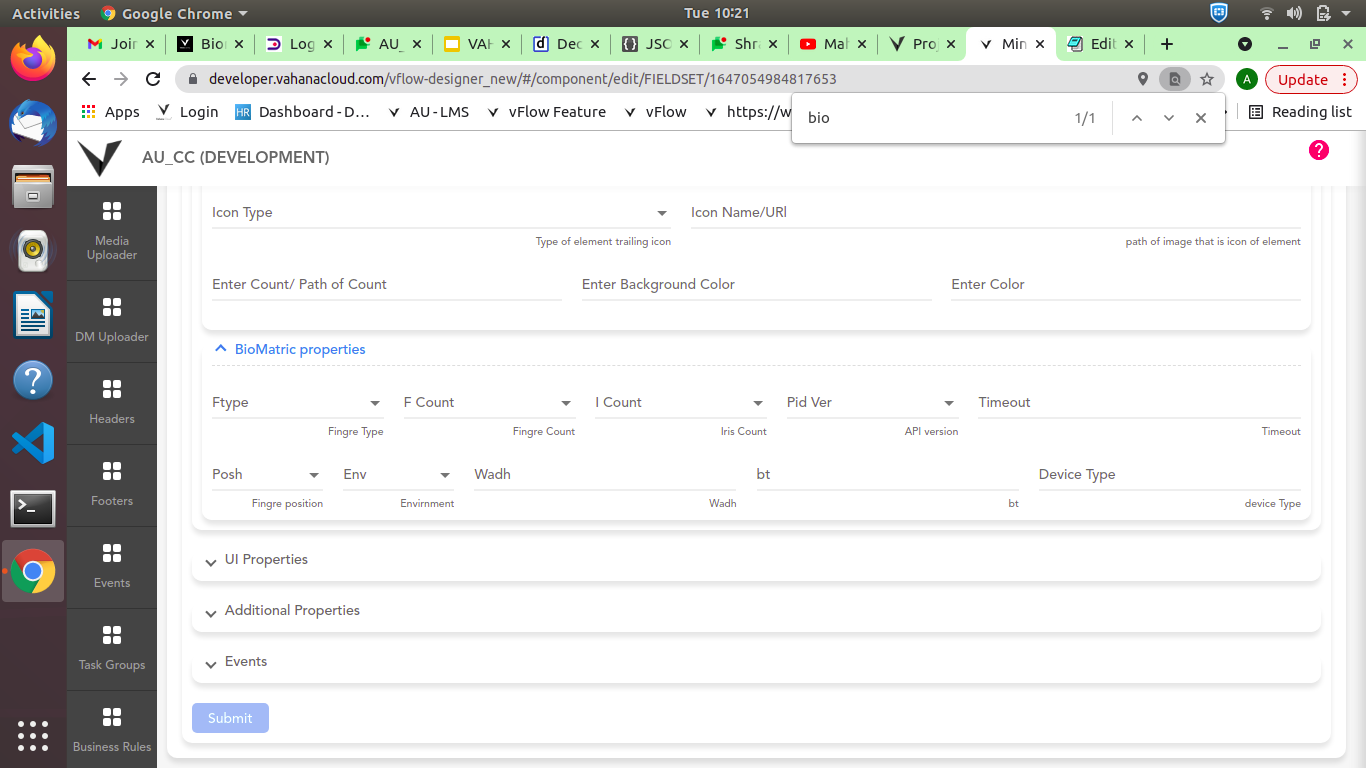Open LibreOffice Writer from dock
The width and height of the screenshot is (1366, 768).
(x=33, y=315)
